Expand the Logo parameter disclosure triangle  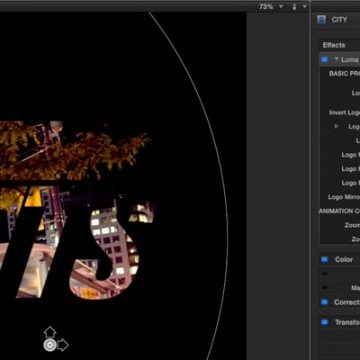click(336, 126)
